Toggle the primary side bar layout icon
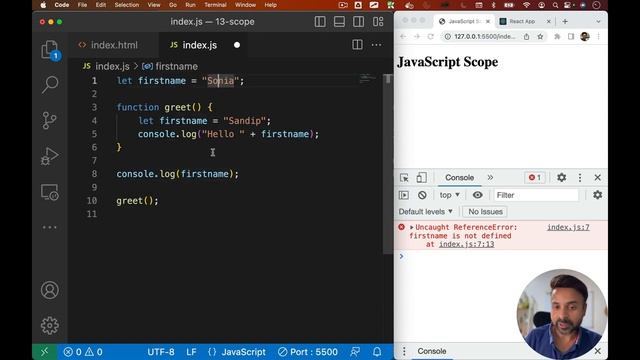The image size is (640, 360). tap(320, 22)
